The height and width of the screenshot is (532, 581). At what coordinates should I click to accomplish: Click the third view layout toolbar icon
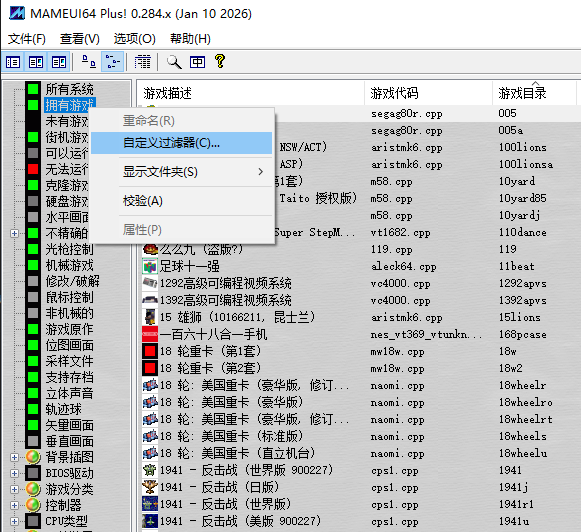(x=59, y=62)
